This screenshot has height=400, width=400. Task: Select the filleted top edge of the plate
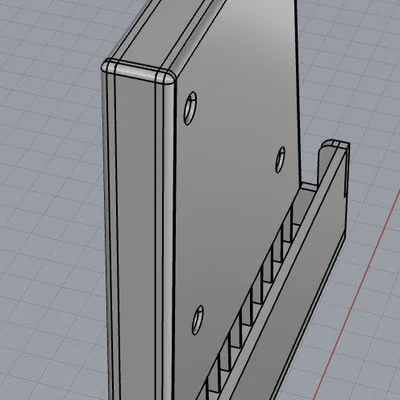click(139, 71)
